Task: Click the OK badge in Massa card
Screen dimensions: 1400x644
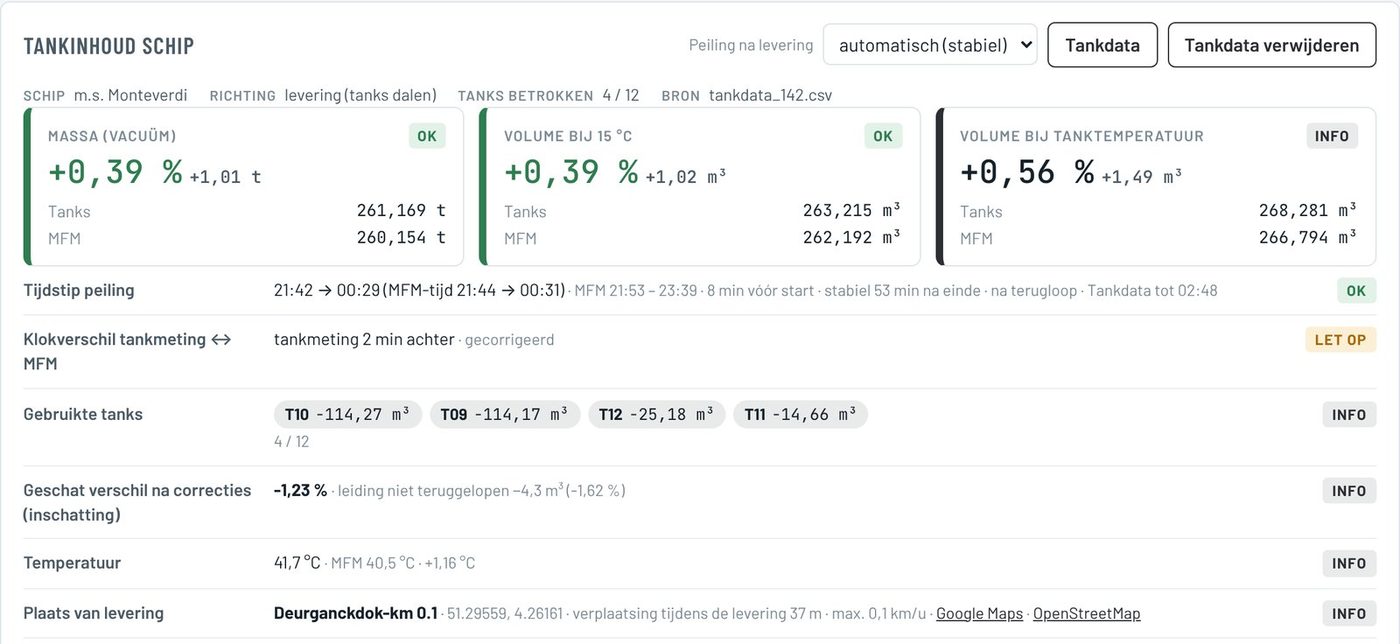Action: pyautogui.click(x=427, y=136)
